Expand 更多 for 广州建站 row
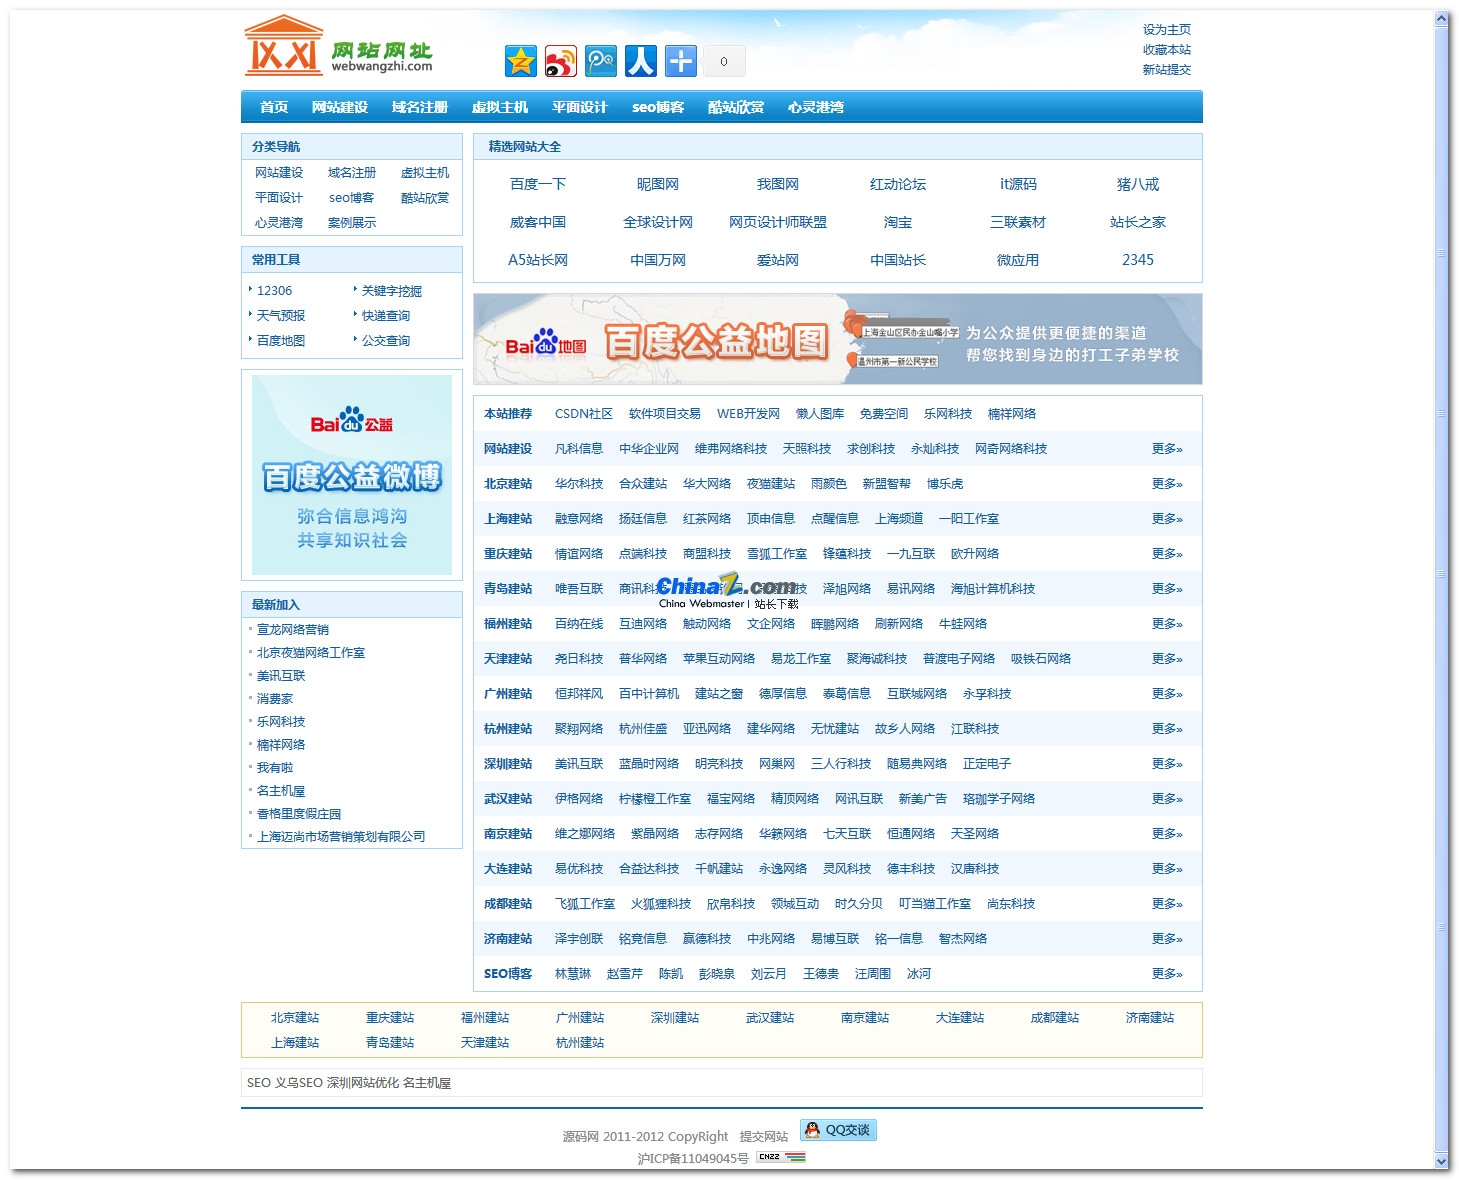The height and width of the screenshot is (1180, 1459). point(1167,694)
